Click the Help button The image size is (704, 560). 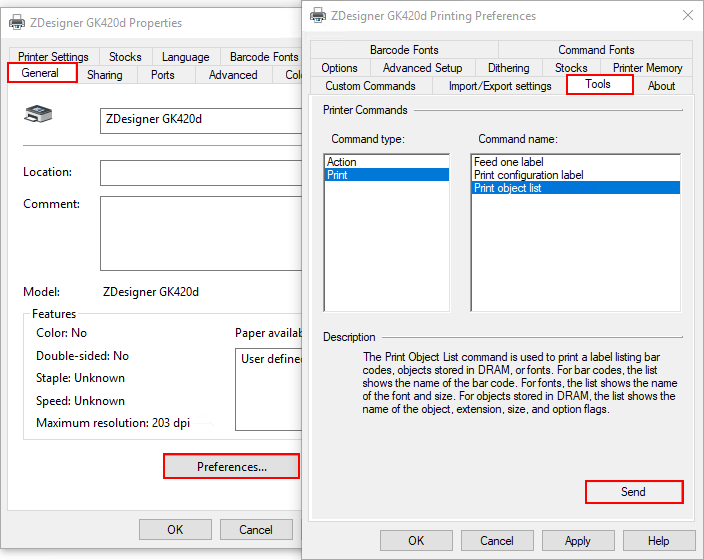click(658, 541)
